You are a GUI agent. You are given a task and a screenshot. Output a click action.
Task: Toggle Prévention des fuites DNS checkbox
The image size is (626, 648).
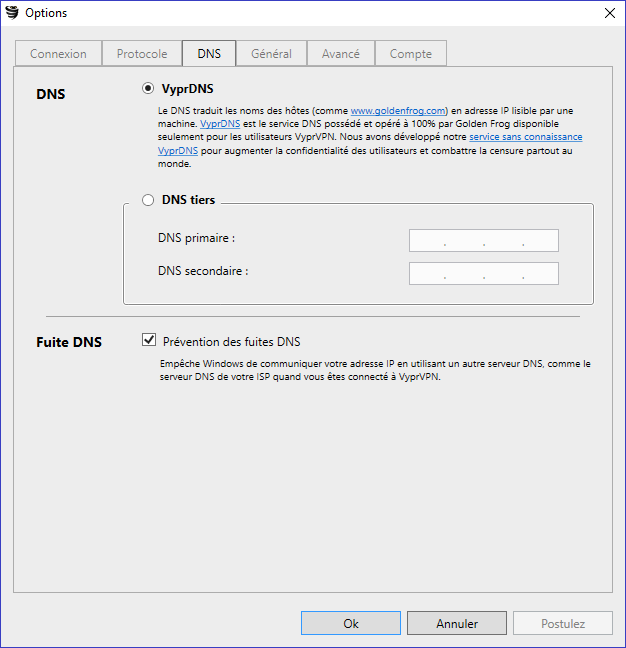149,340
